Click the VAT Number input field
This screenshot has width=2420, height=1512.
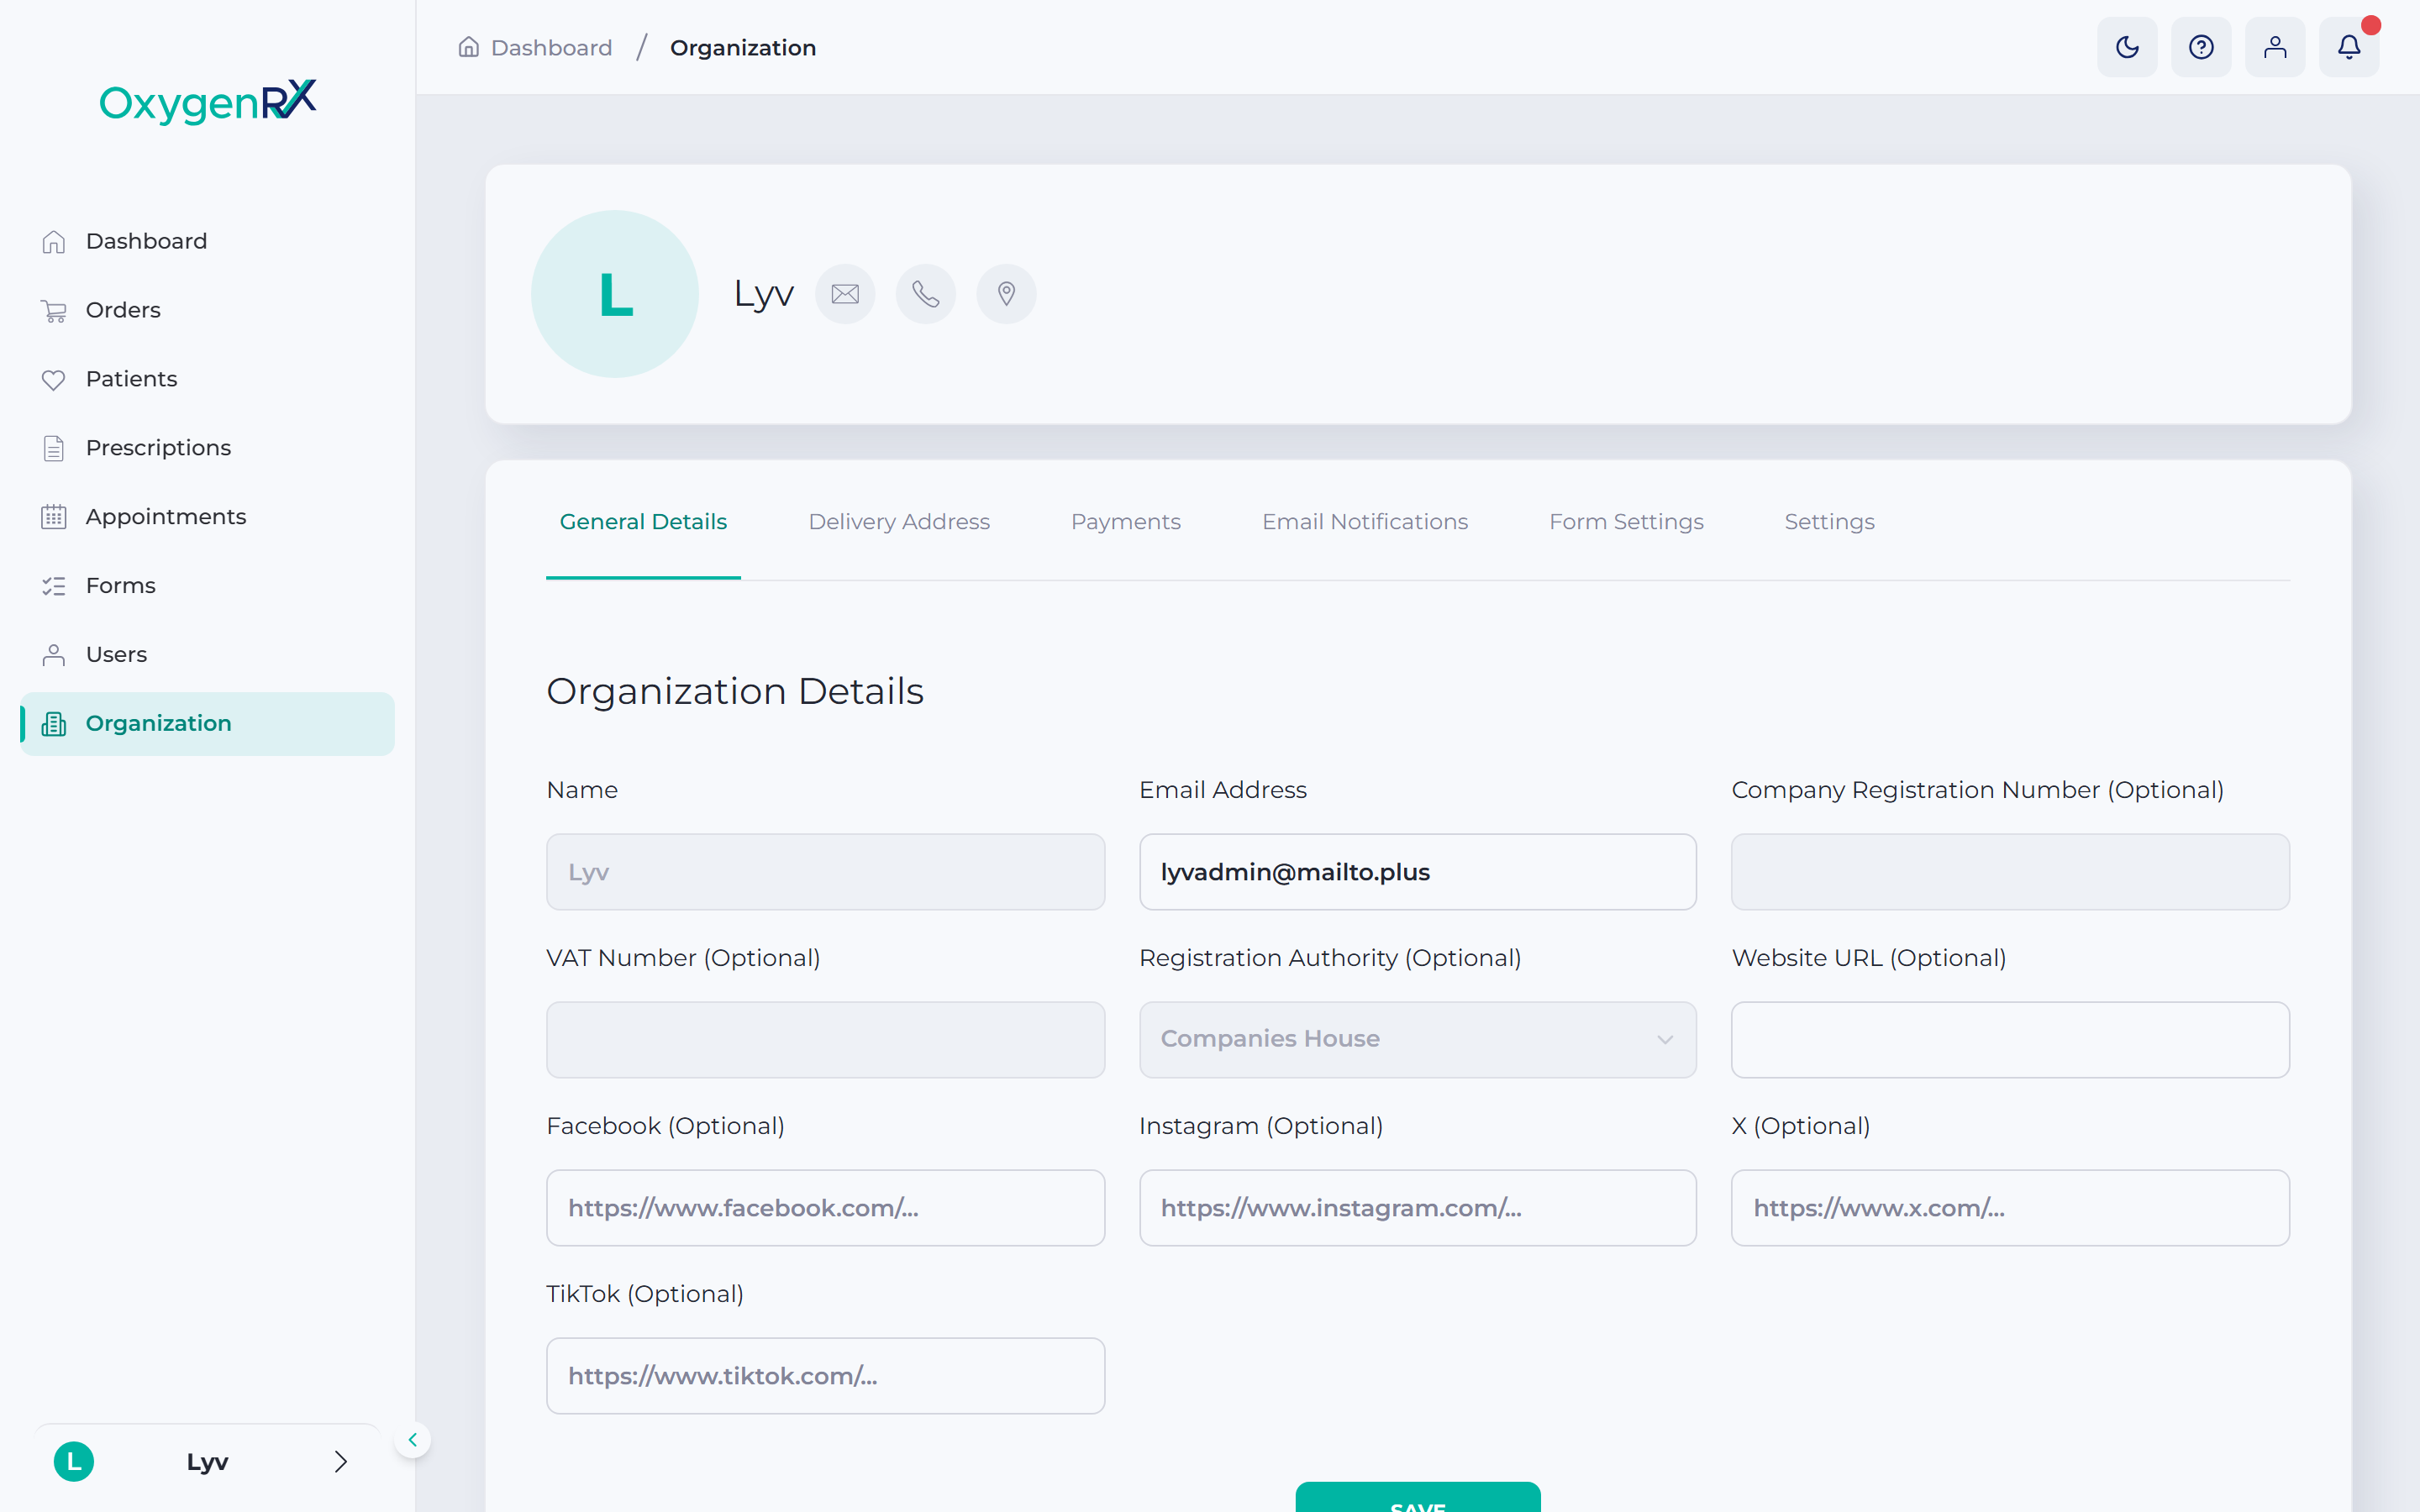[825, 1040]
